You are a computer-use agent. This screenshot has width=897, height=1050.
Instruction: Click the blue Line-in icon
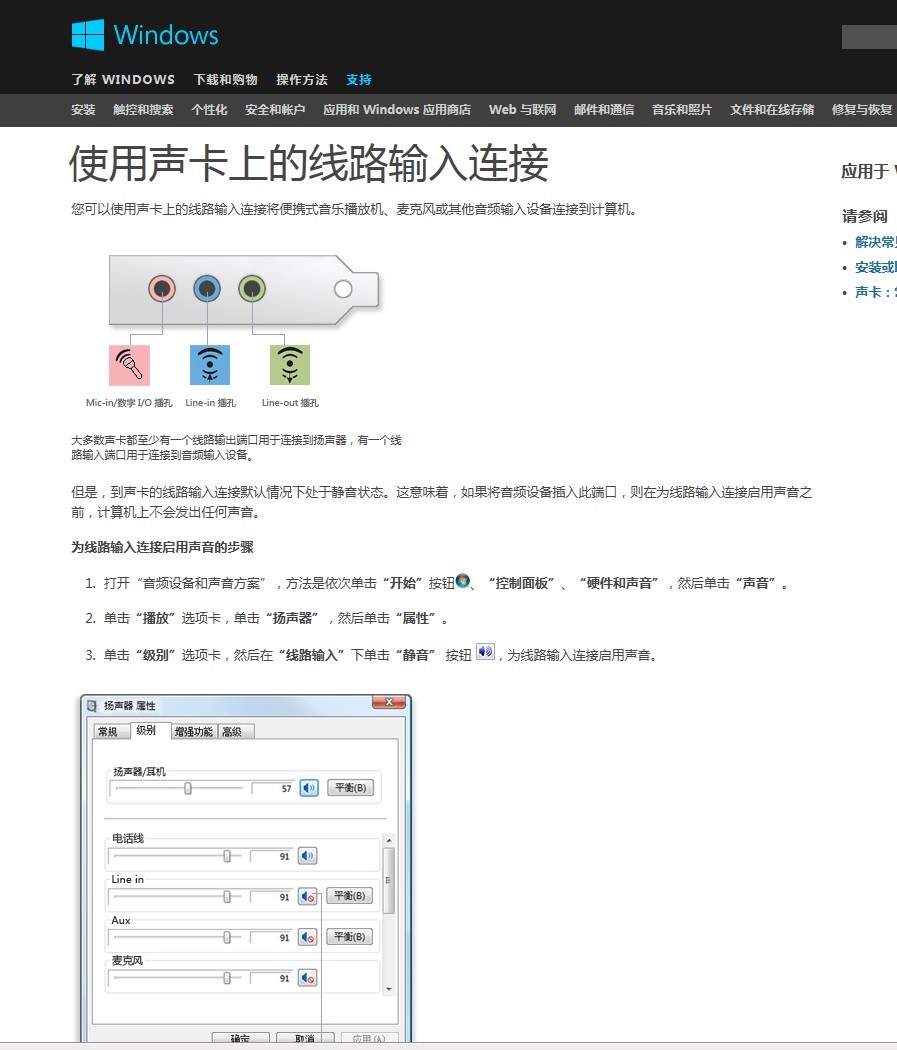[x=210, y=365]
